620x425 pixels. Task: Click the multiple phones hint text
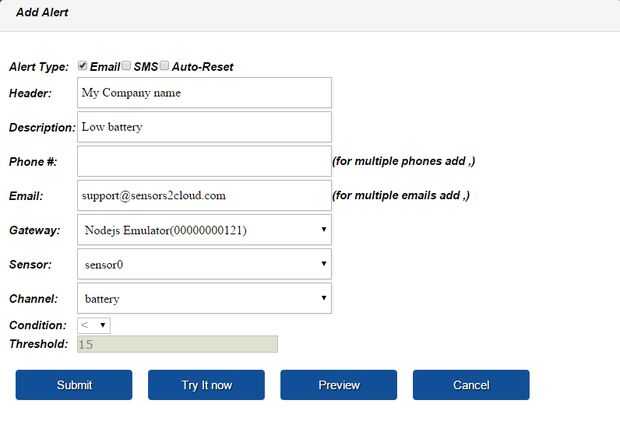pos(403,161)
